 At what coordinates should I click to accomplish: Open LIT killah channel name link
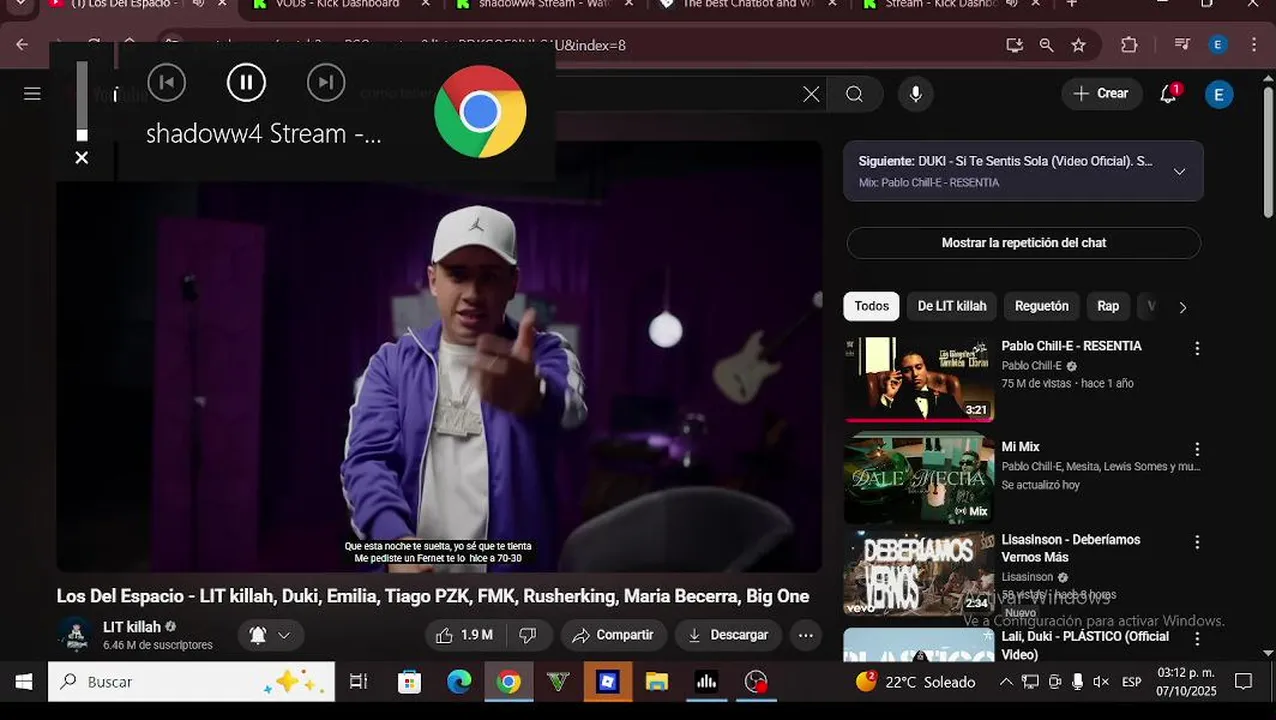pos(132,627)
